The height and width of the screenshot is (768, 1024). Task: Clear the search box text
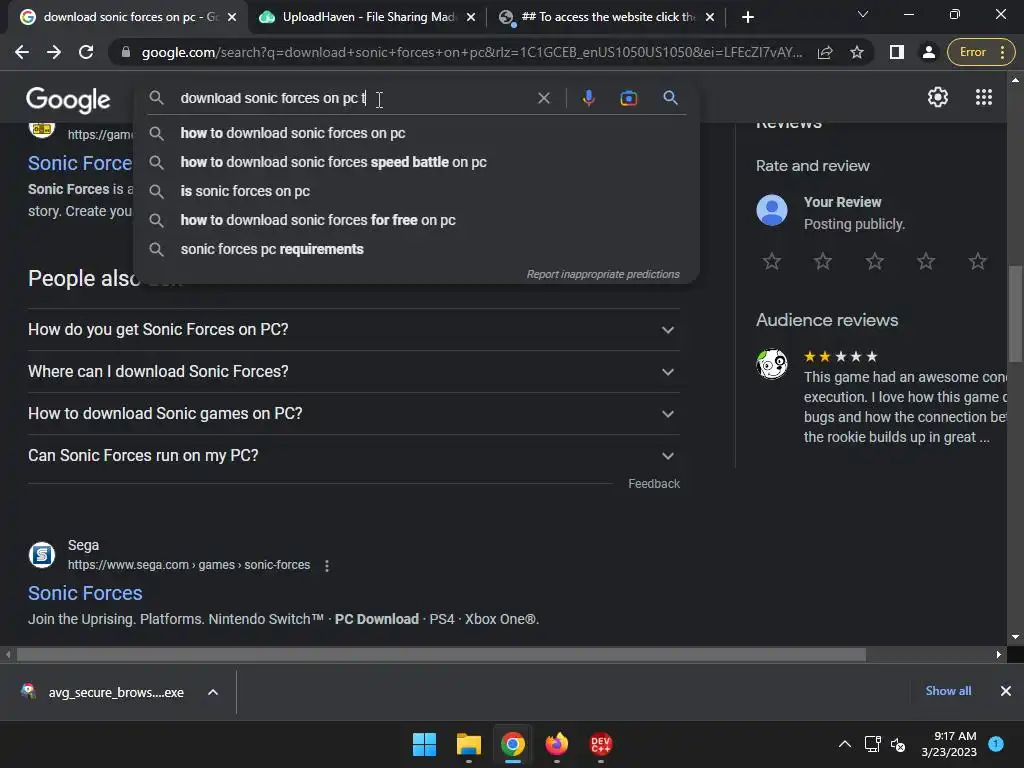point(543,98)
